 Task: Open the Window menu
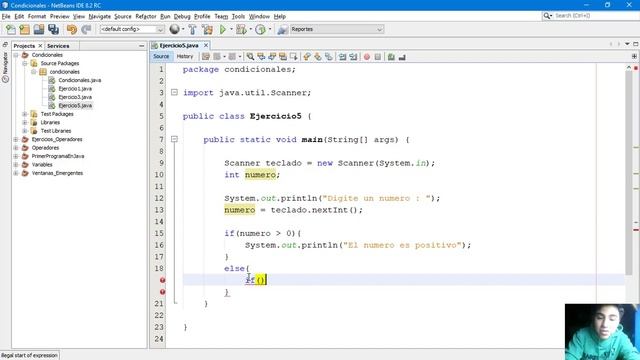pyautogui.click(x=259, y=16)
